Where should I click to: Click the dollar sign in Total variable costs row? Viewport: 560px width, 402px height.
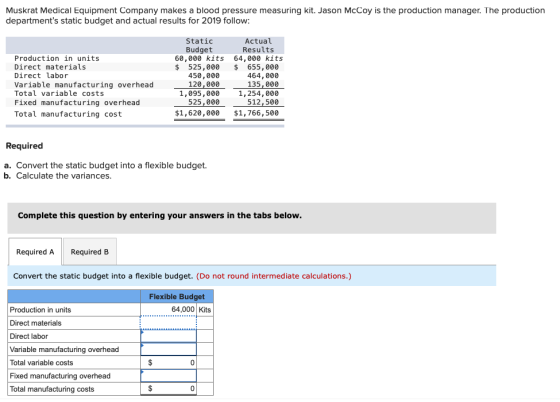pos(150,362)
